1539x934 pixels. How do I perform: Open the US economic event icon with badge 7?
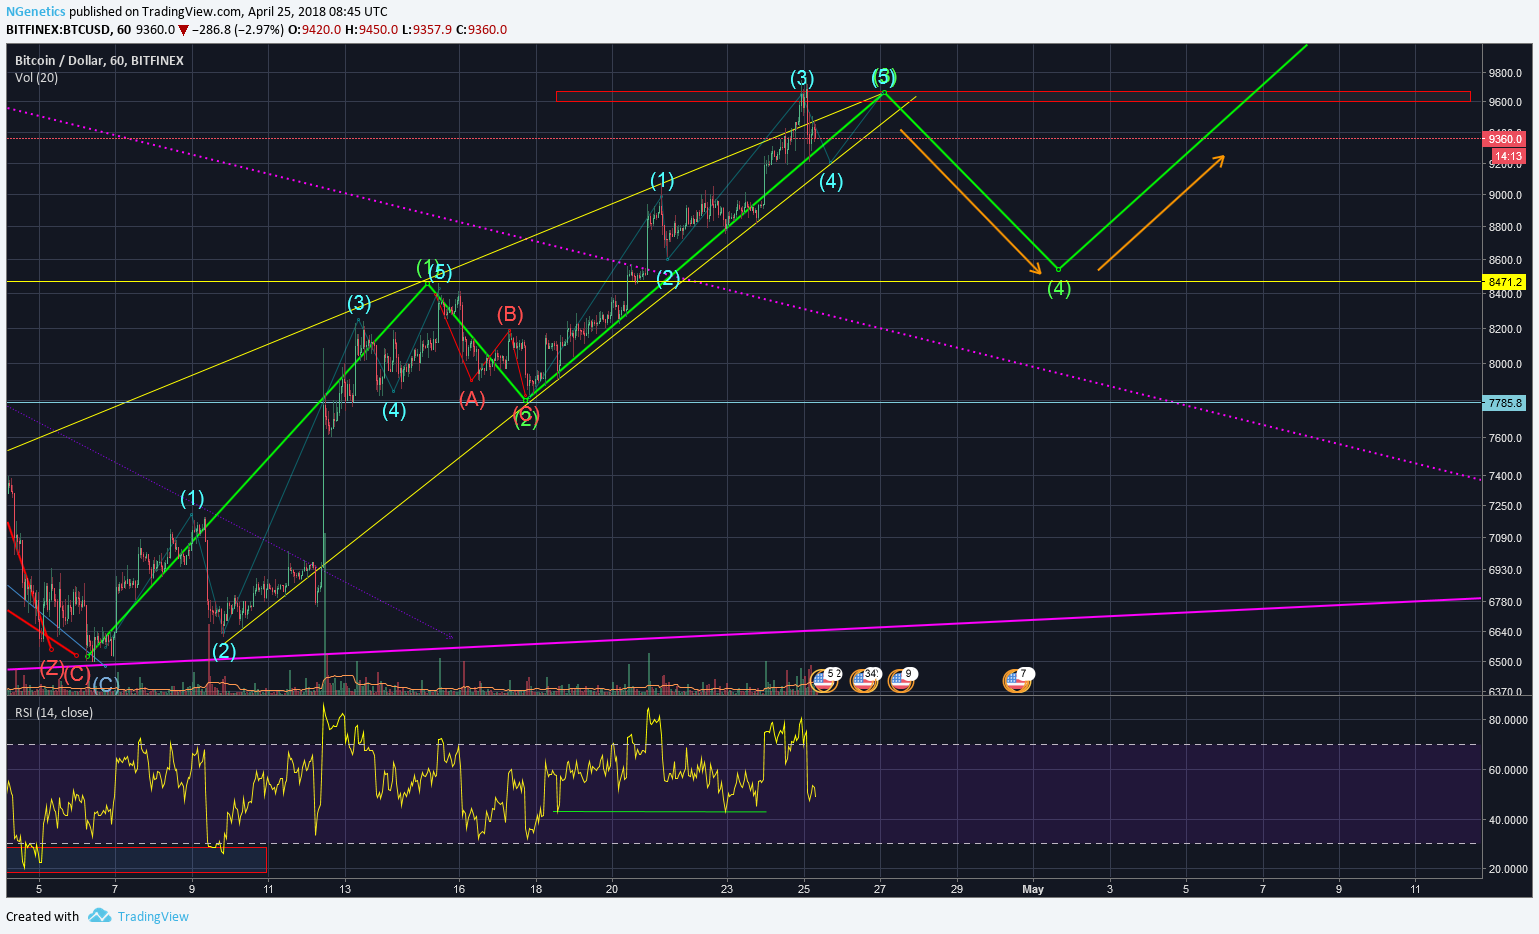(x=1016, y=681)
